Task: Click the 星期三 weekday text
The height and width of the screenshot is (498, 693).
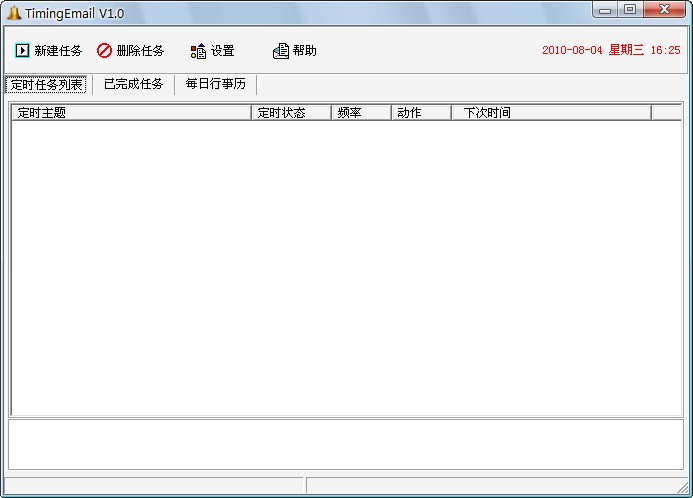Action: tap(626, 50)
